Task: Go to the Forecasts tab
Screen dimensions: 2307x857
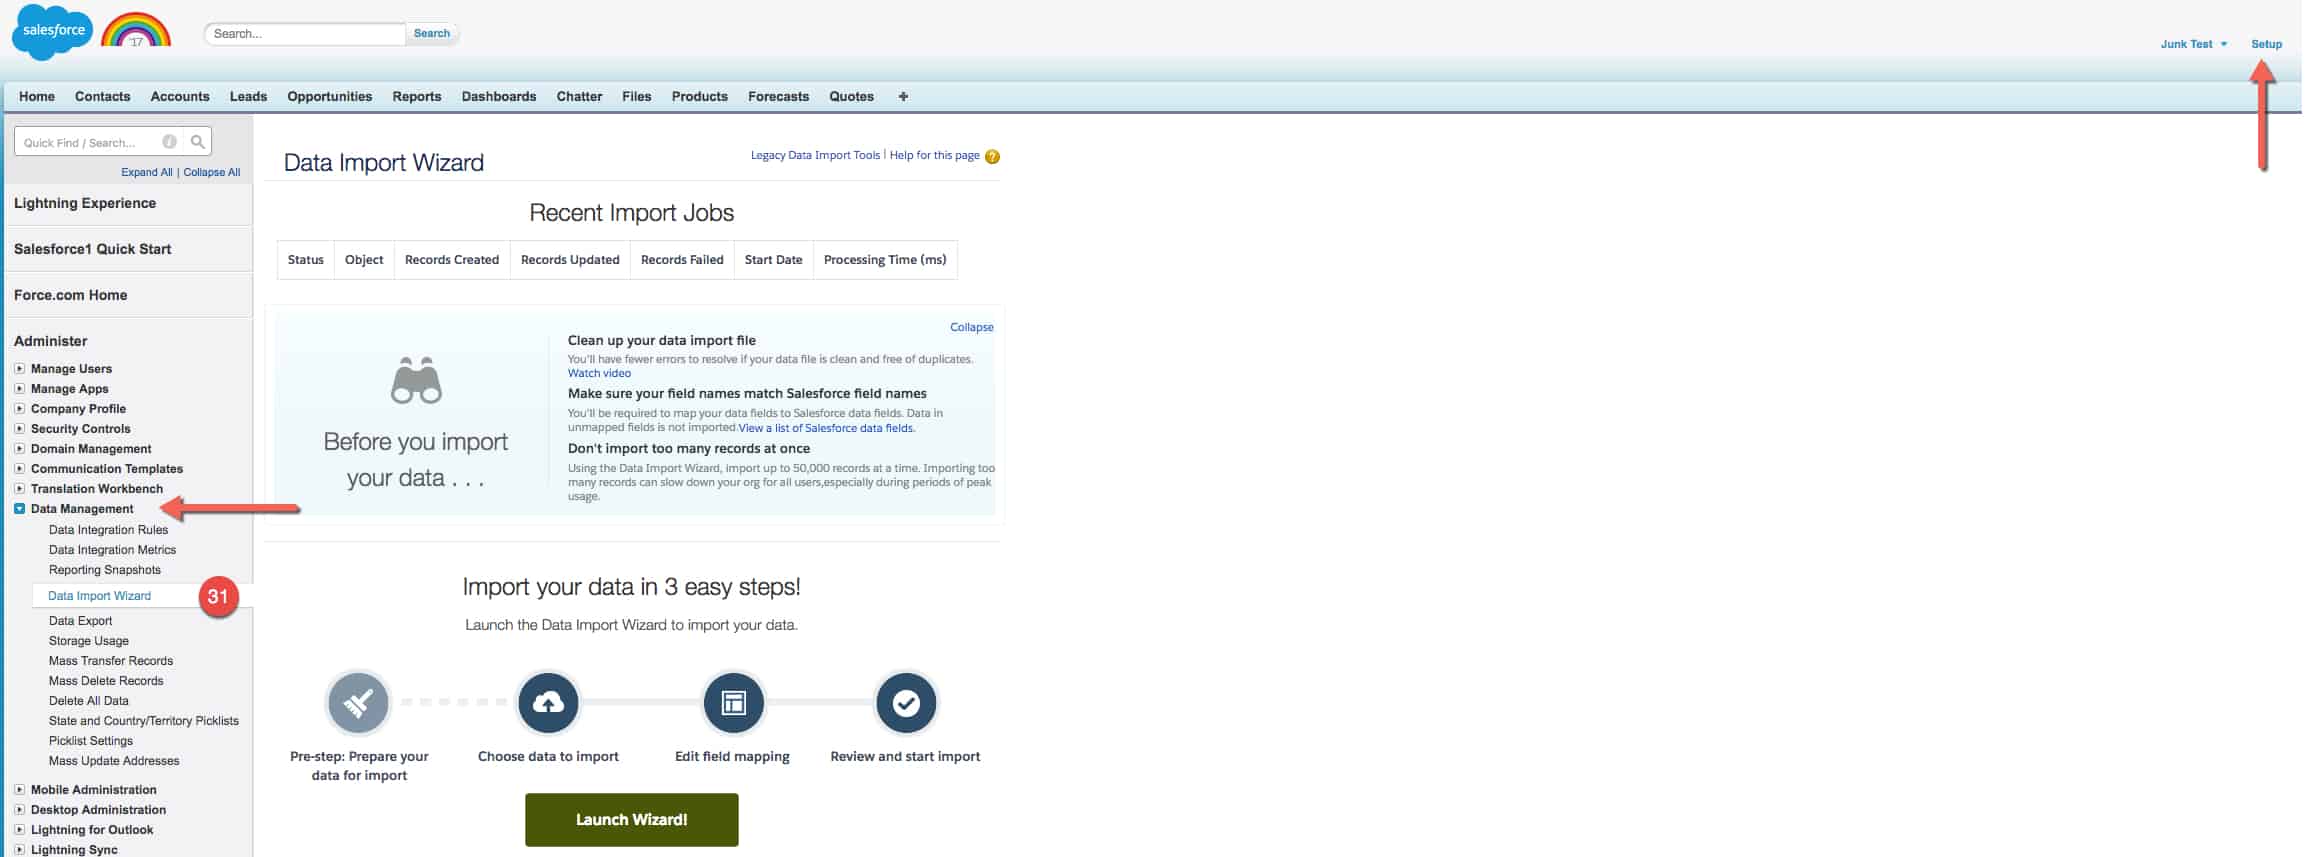Action: click(x=778, y=97)
